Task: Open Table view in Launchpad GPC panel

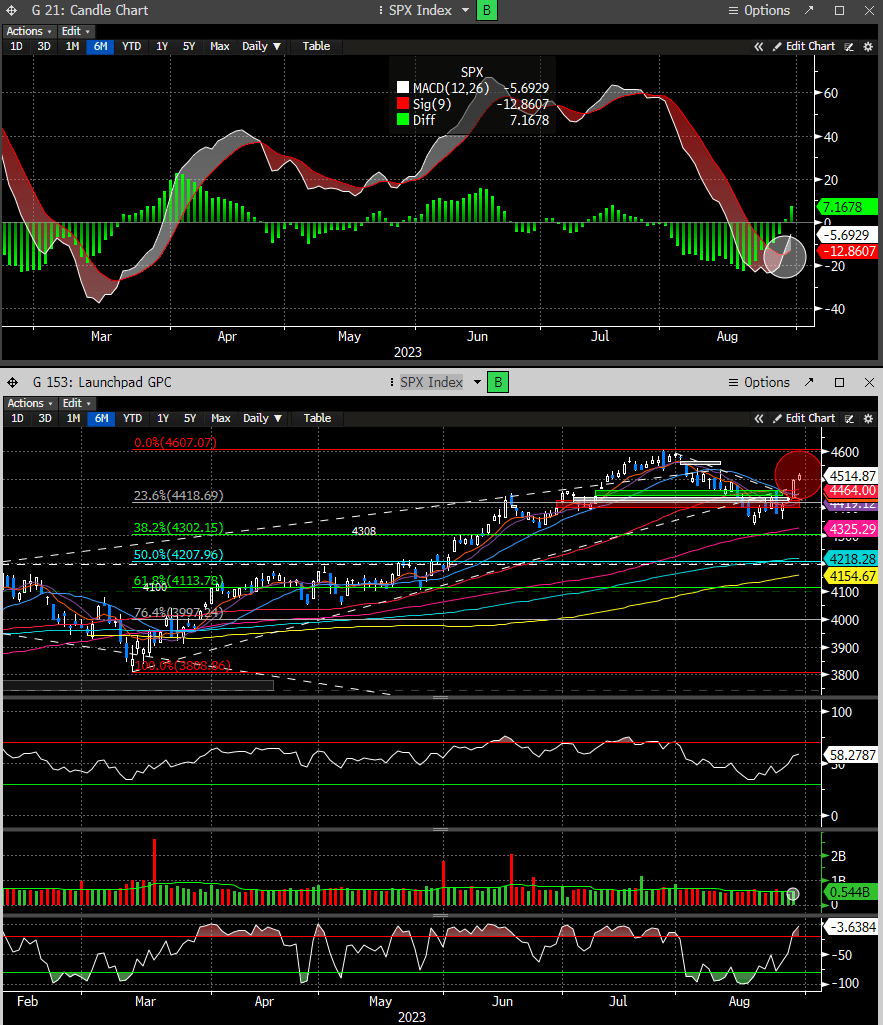Action: [x=317, y=418]
